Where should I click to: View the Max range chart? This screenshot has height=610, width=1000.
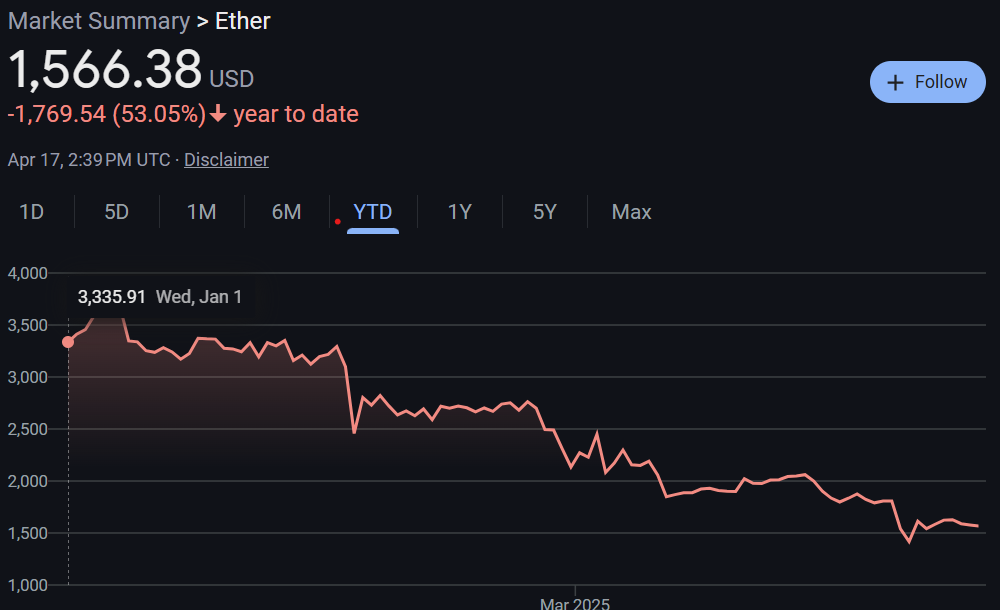pyautogui.click(x=631, y=212)
